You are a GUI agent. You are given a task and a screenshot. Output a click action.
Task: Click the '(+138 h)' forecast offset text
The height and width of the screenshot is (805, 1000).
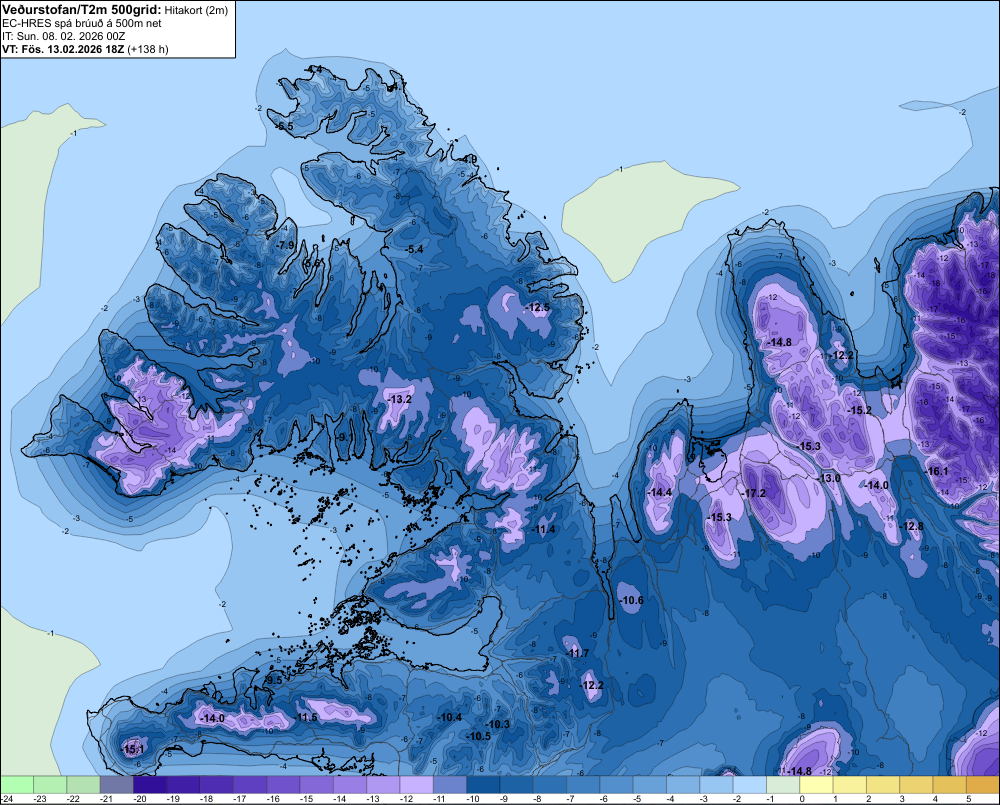coord(148,49)
